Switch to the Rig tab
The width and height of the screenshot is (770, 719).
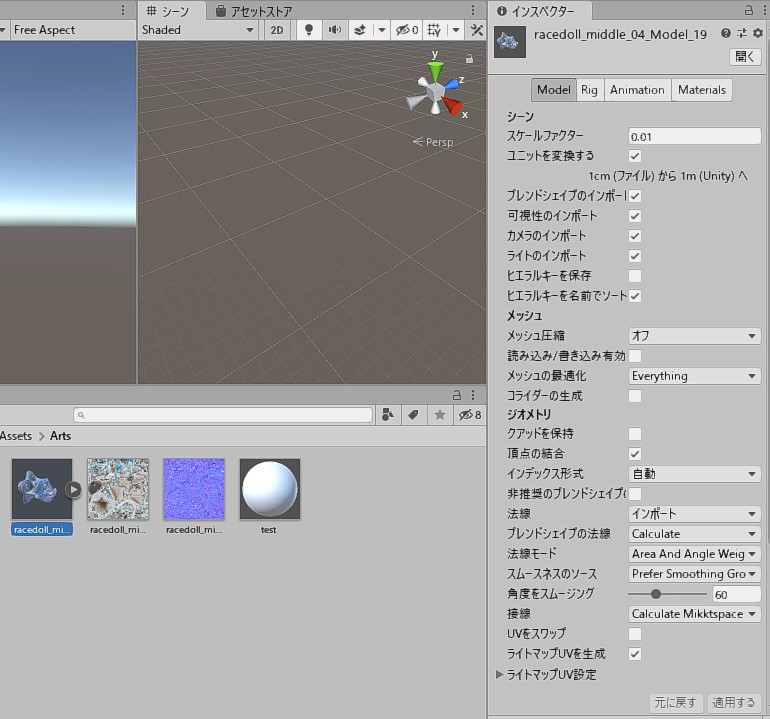pyautogui.click(x=589, y=90)
